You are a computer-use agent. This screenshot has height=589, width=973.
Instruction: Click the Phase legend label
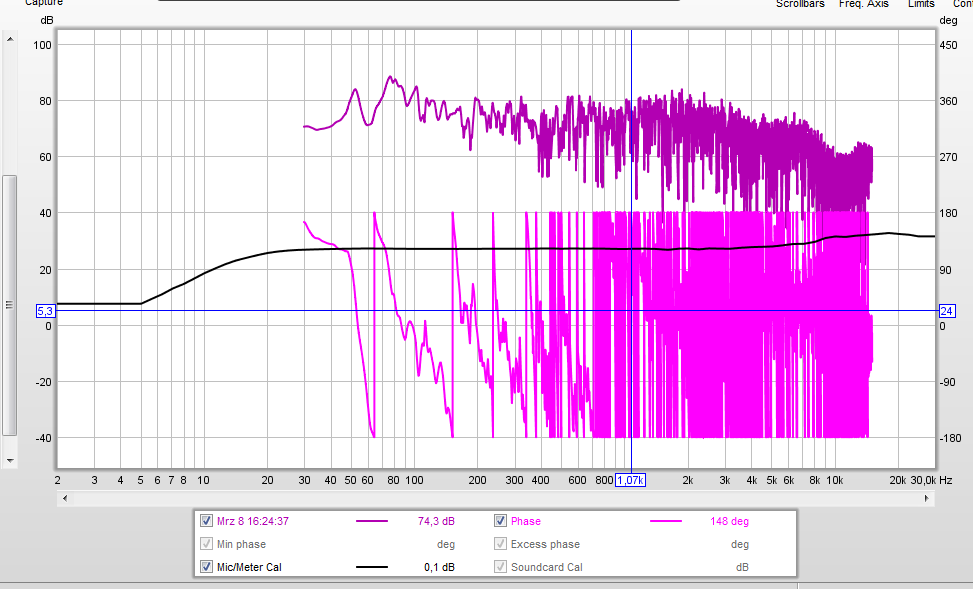pos(526,521)
